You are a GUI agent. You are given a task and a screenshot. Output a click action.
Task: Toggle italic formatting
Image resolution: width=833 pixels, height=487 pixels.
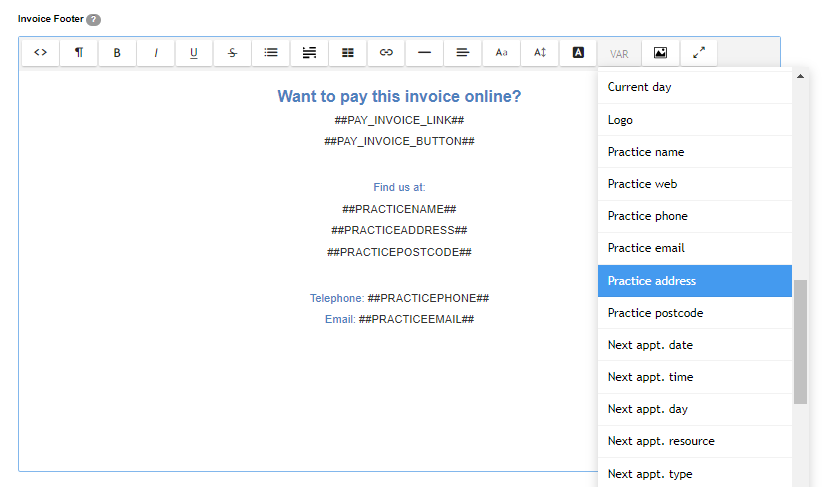pos(156,53)
